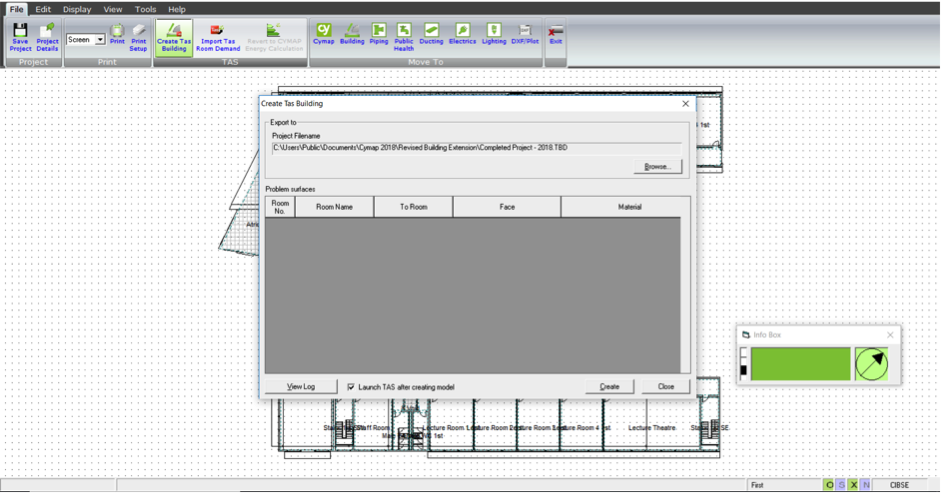Click the CIBSE status bar entry
Screen dimensions: 941x493
pyautogui.click(x=899, y=485)
